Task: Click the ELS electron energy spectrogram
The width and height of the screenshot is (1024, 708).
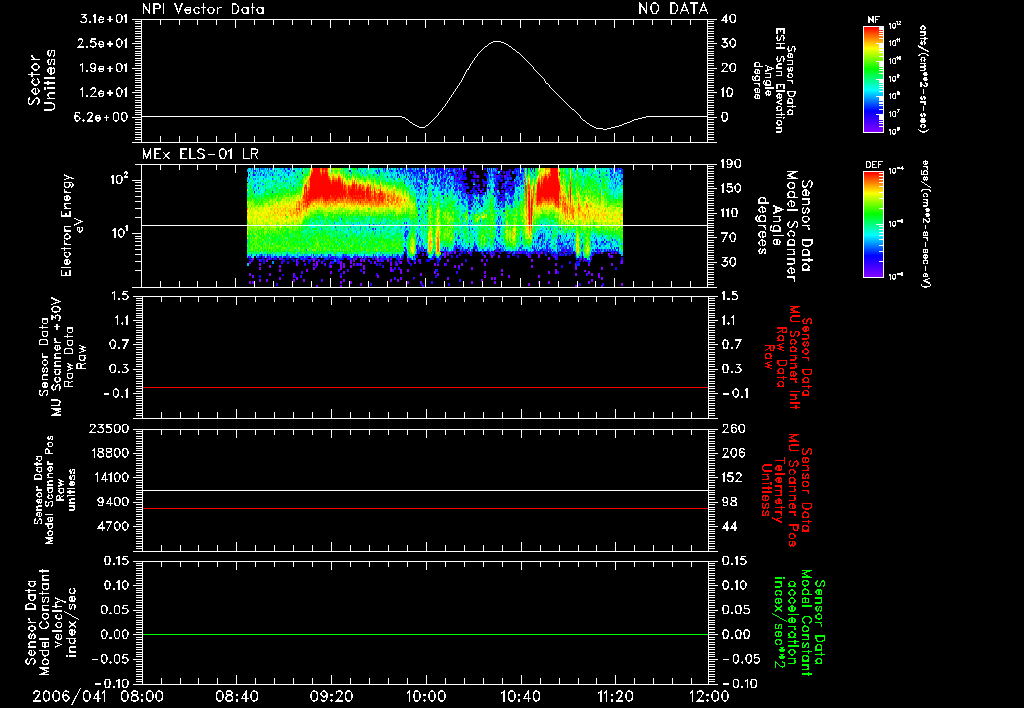Action: coord(434,227)
